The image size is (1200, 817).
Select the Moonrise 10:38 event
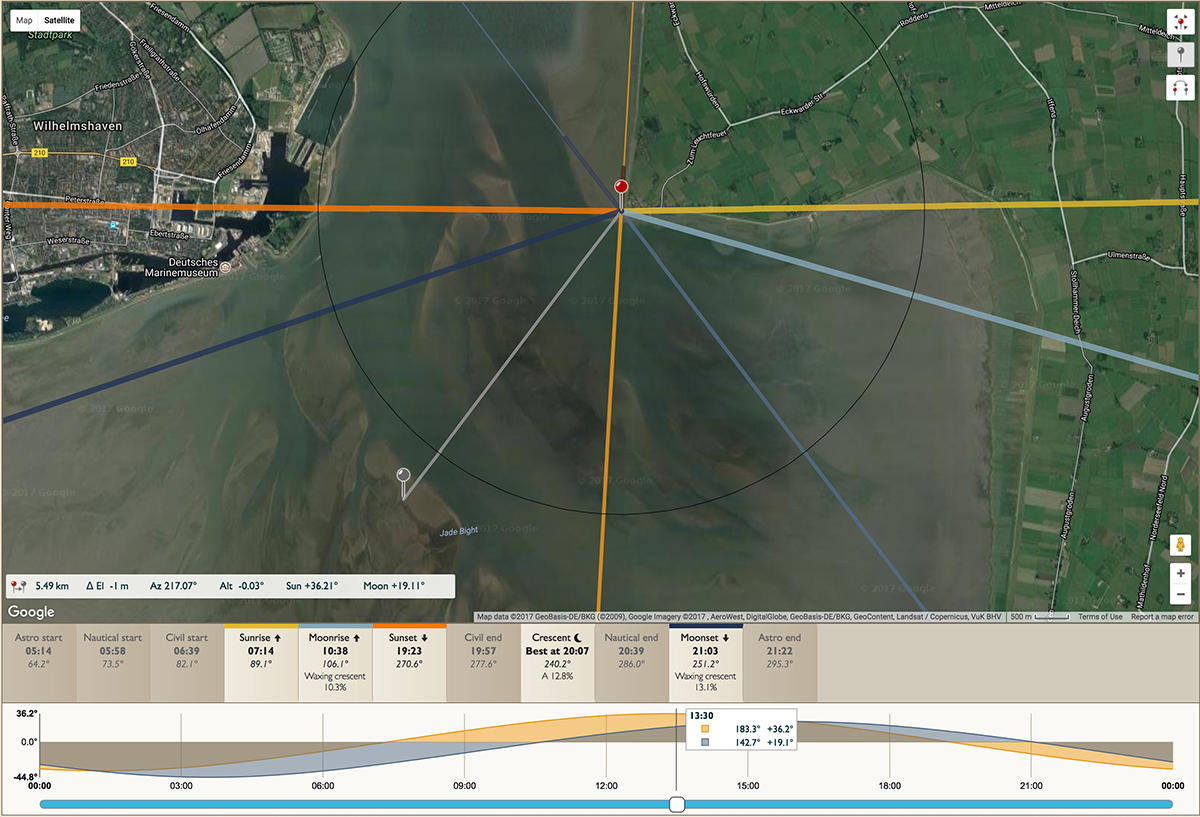(x=335, y=663)
